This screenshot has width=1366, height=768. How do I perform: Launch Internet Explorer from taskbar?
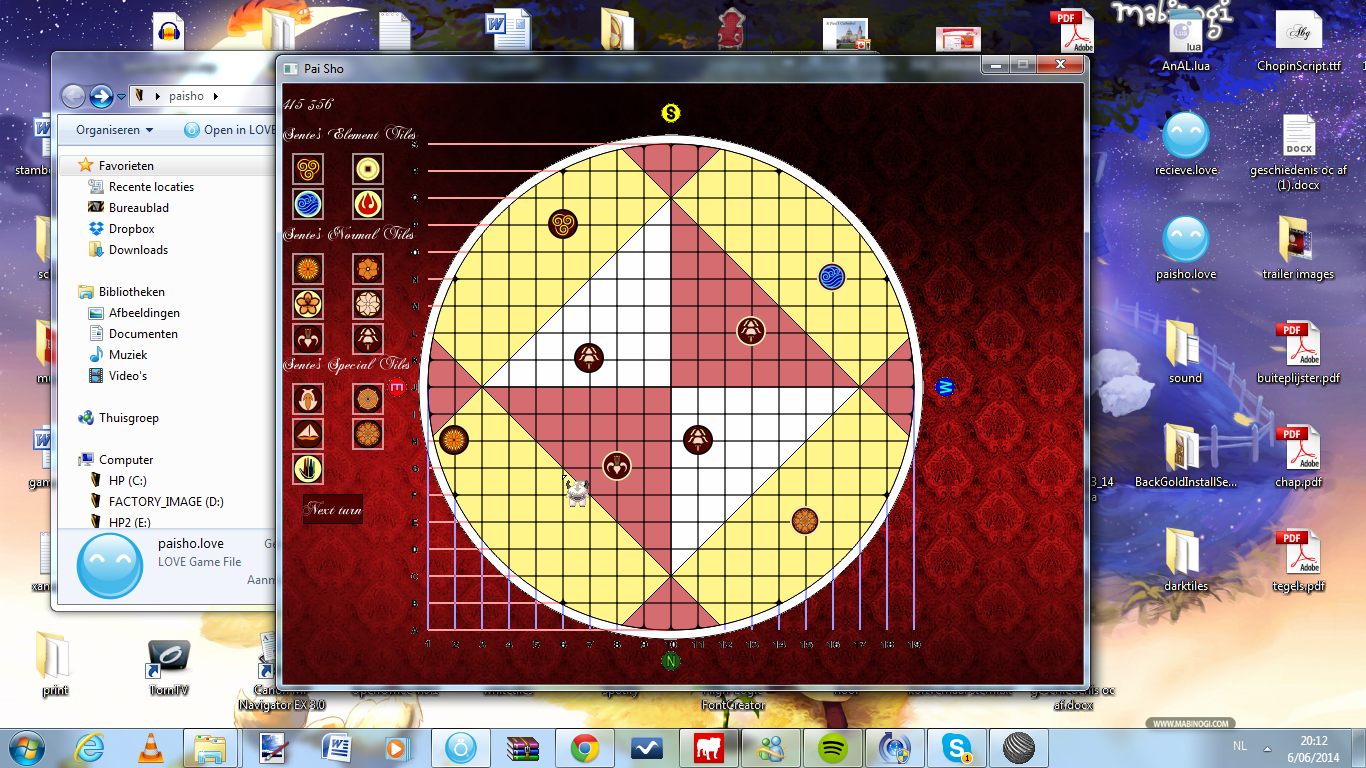click(91, 747)
